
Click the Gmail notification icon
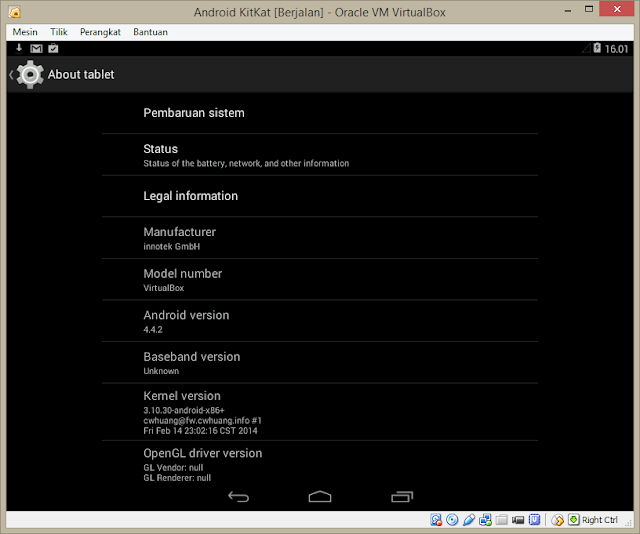click(x=36, y=49)
